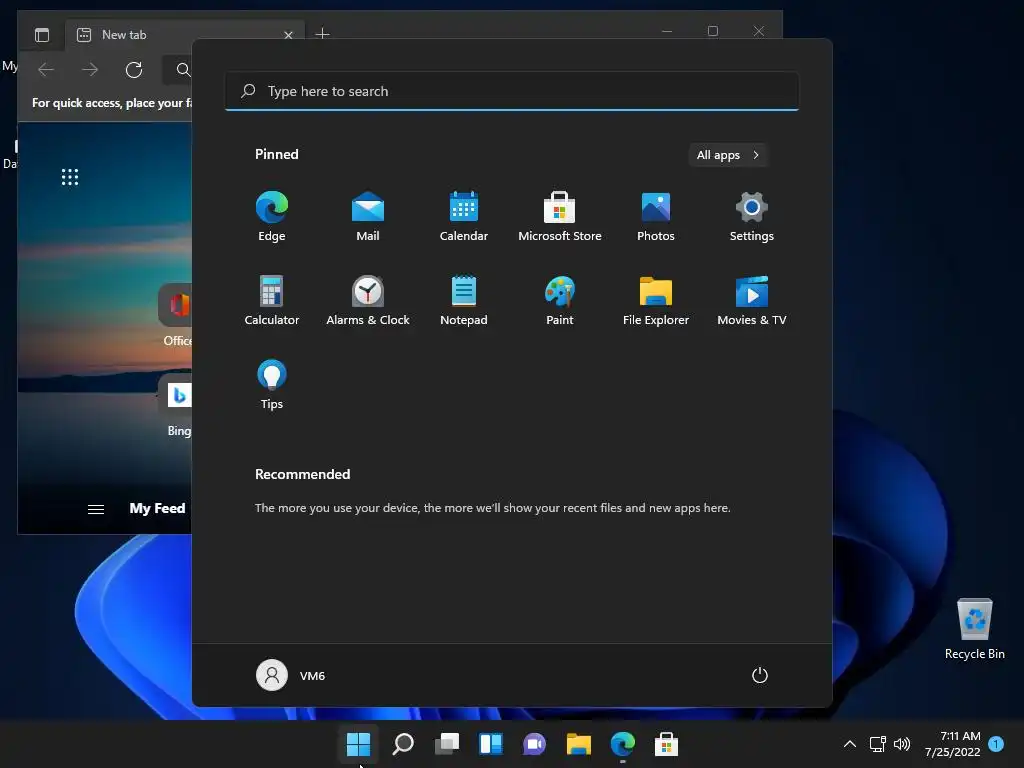1024x768 pixels.
Task: Select the My Feed heading in Edge
Action: [x=157, y=508]
